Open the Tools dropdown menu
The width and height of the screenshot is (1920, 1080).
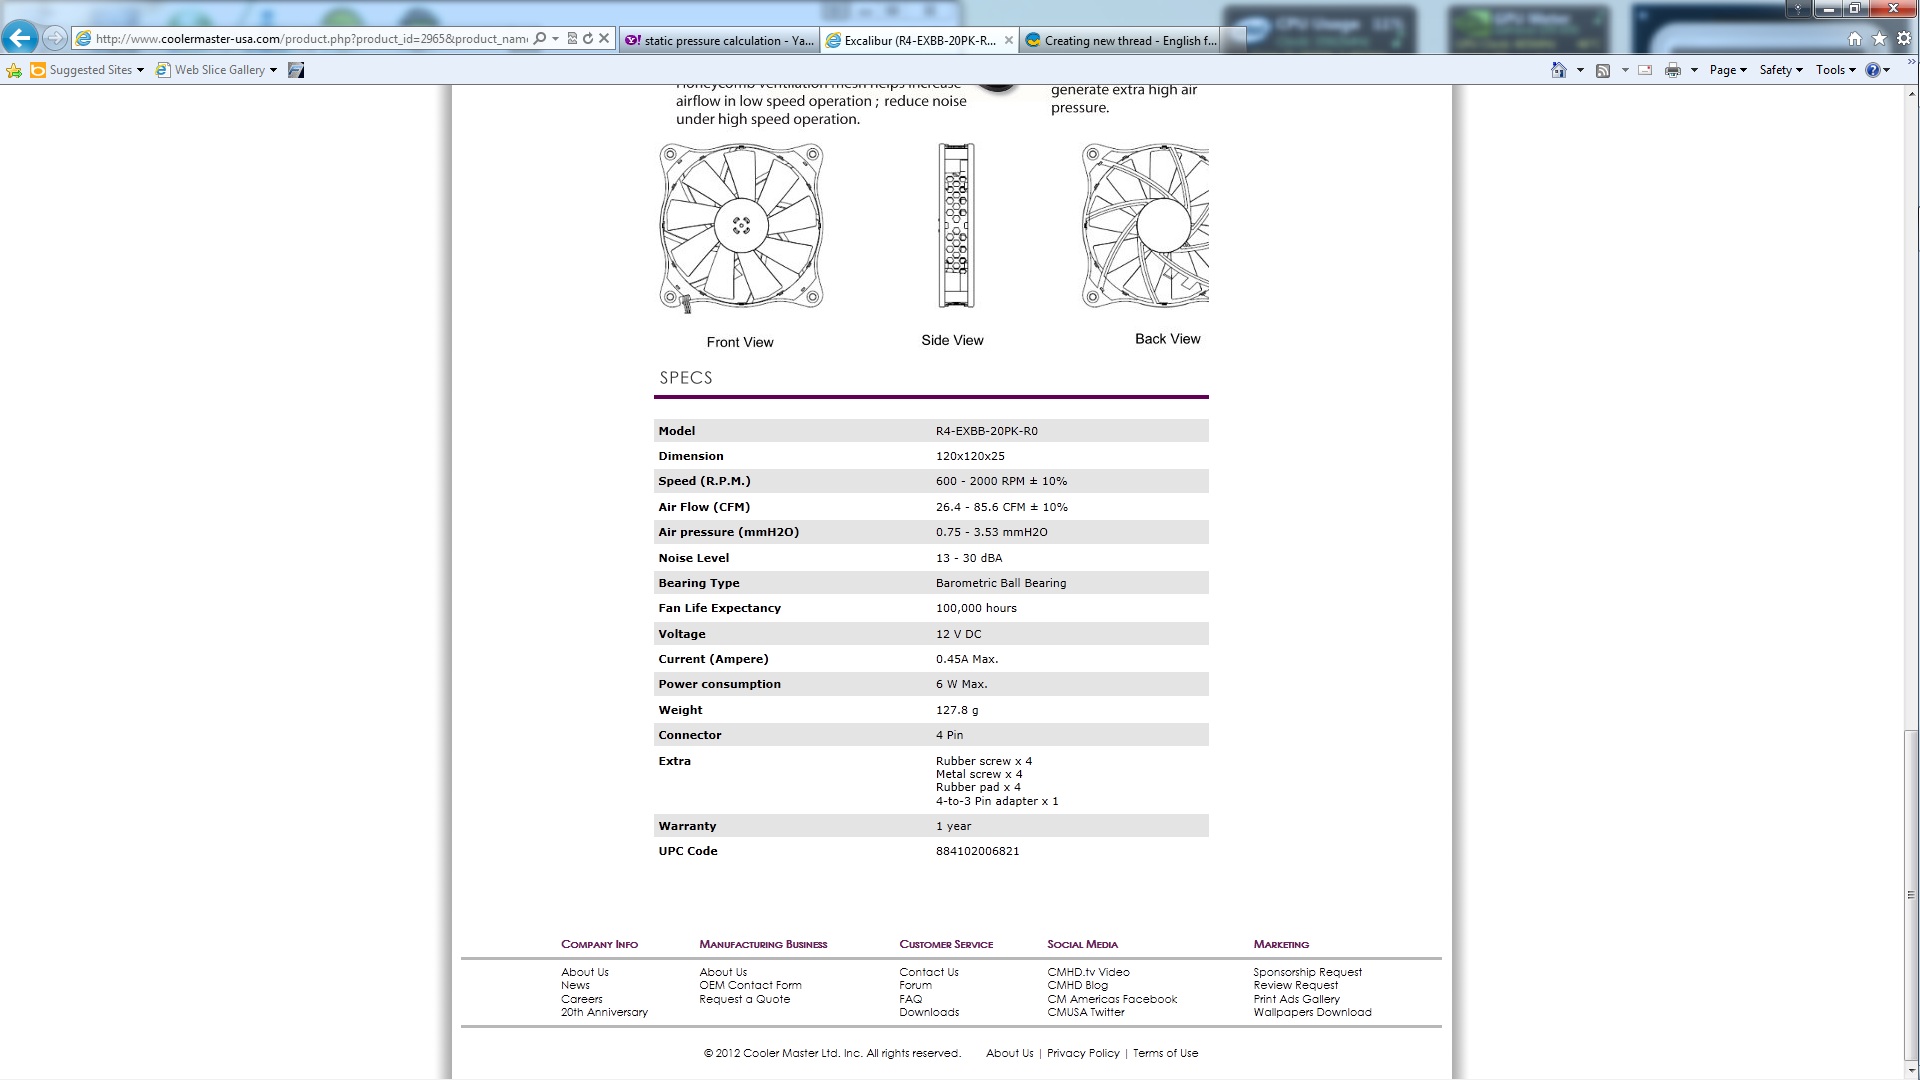tap(1835, 70)
